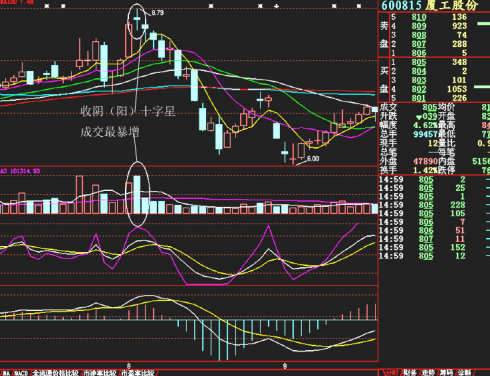Select the MACD indicator tab
Viewport: 490px width, 376px height.
[x=21, y=373]
